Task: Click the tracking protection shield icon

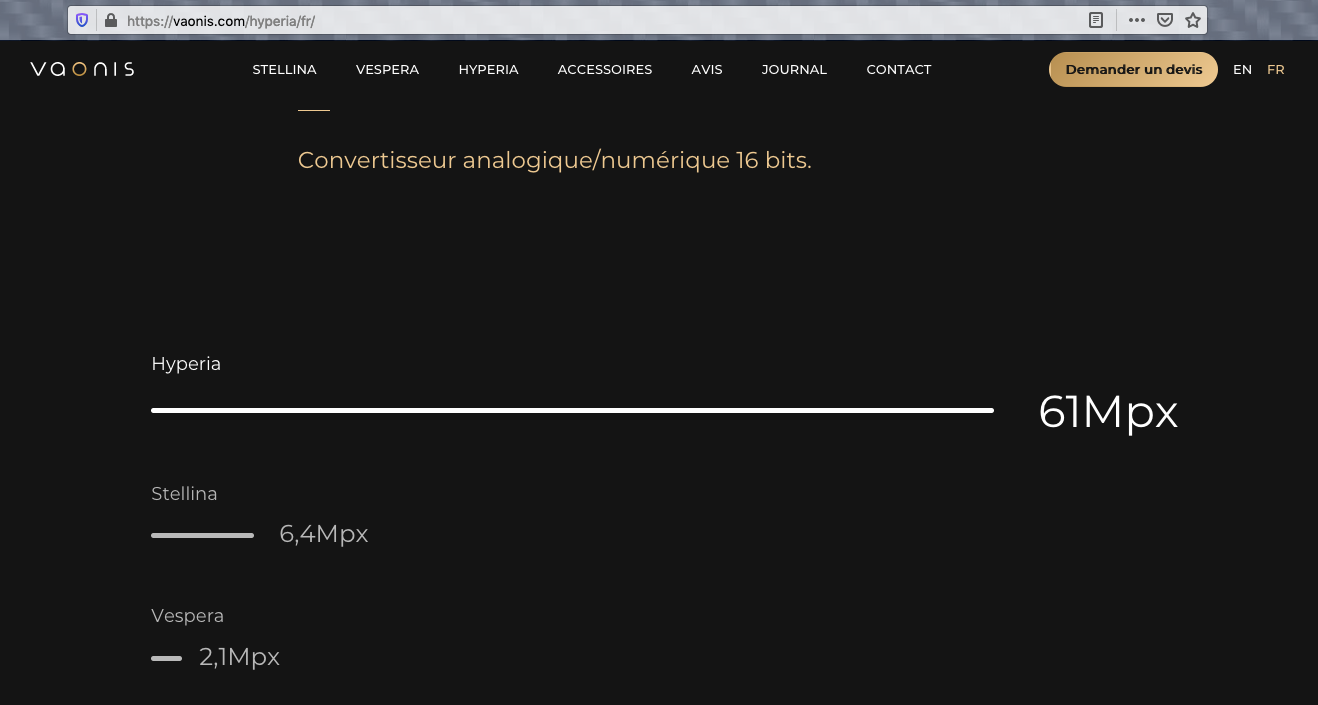Action: coord(83,20)
